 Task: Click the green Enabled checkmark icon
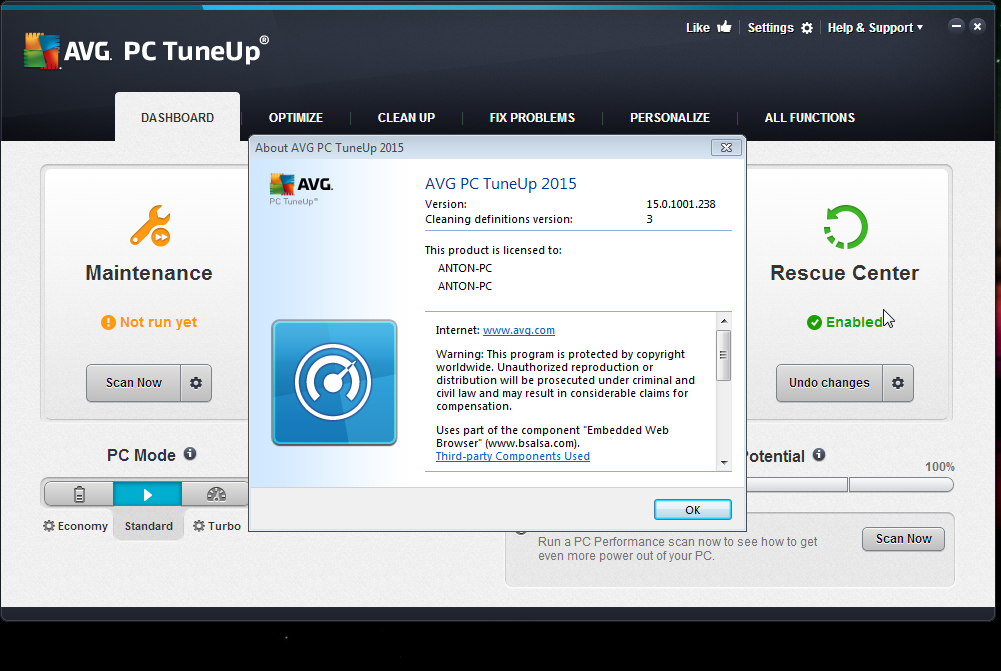[x=814, y=322]
